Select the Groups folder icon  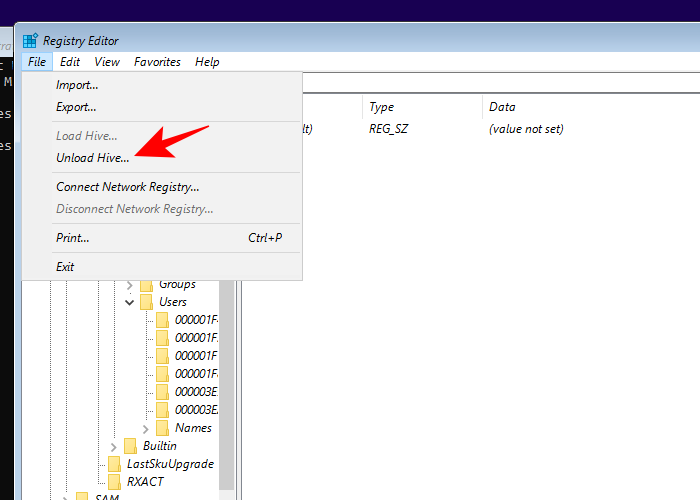(147, 285)
